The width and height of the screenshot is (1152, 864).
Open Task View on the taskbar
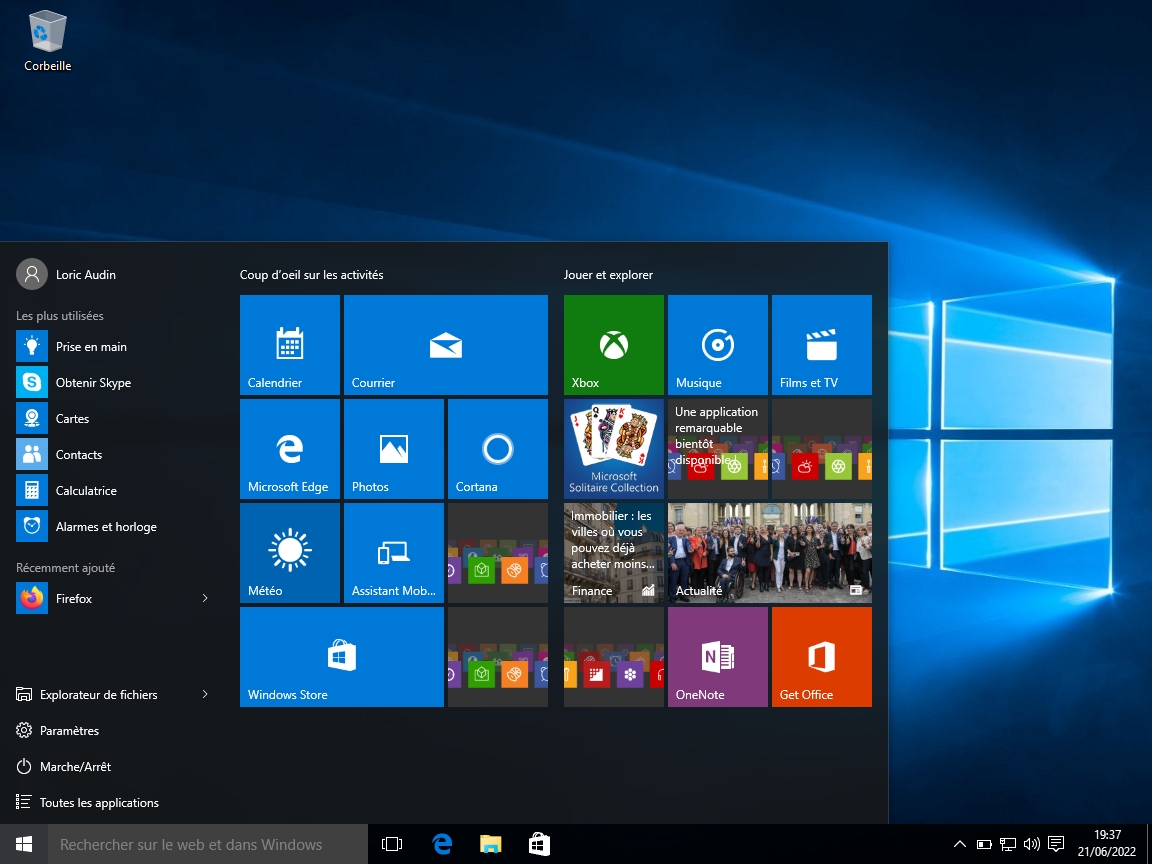tap(392, 844)
